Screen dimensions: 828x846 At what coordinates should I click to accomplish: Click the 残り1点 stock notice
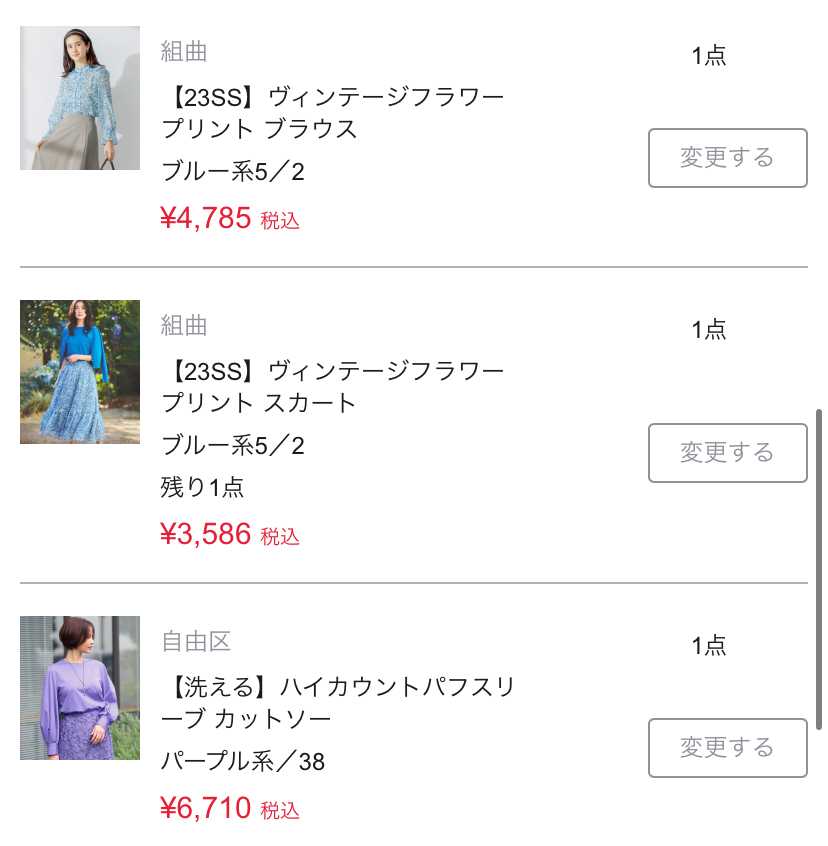click(202, 488)
